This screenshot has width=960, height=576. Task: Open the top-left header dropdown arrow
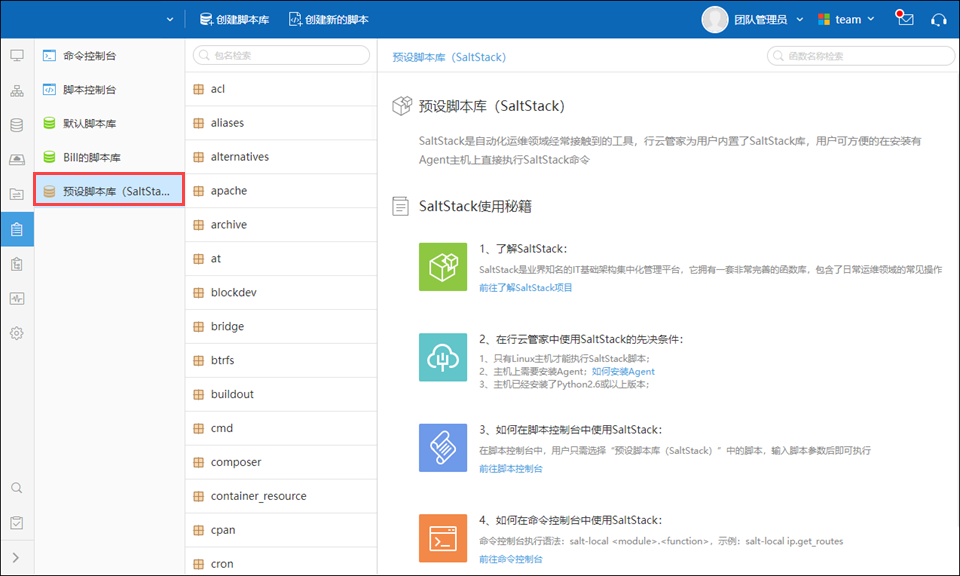170,19
